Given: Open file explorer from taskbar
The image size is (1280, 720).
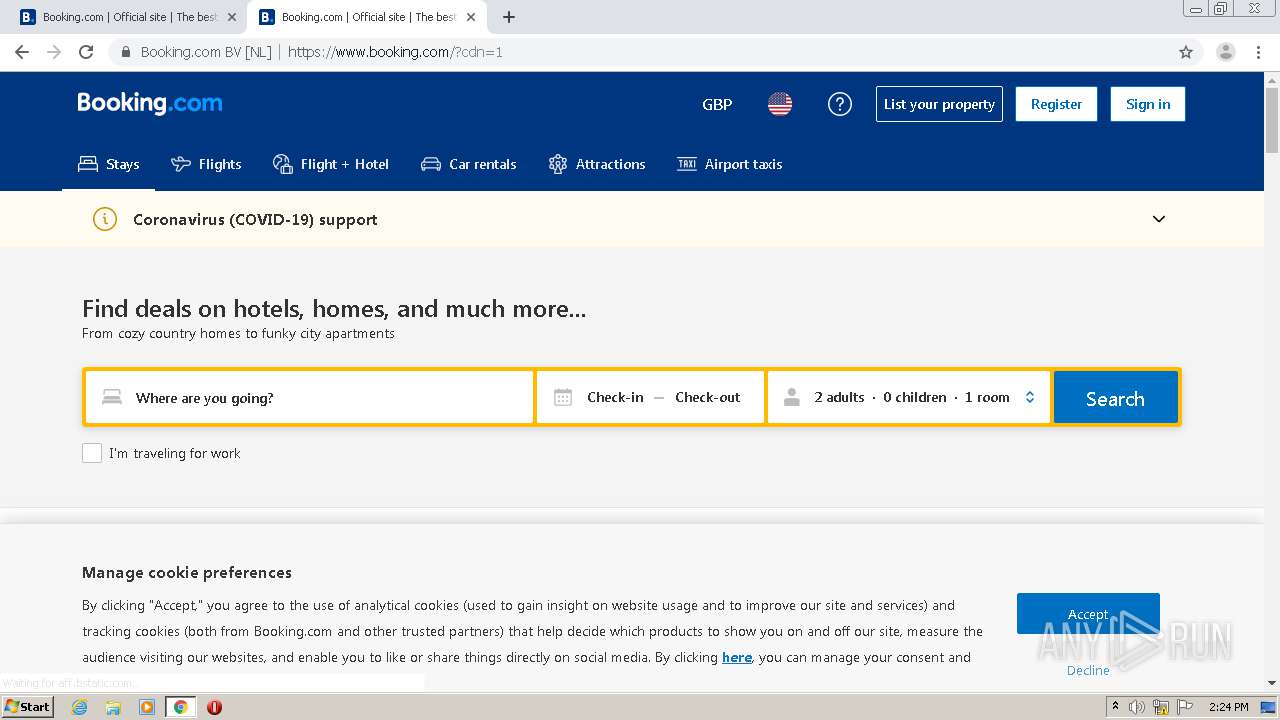Looking at the screenshot, I should pyautogui.click(x=113, y=707).
